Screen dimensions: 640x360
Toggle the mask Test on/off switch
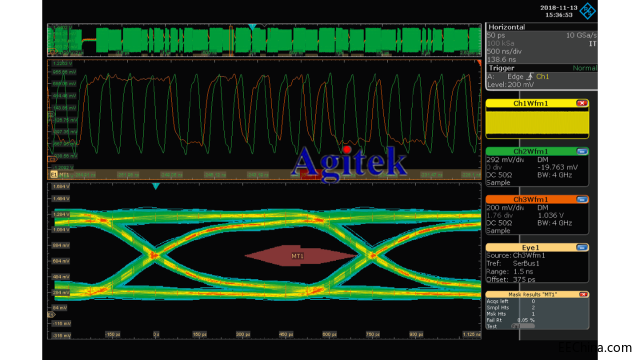point(523,326)
